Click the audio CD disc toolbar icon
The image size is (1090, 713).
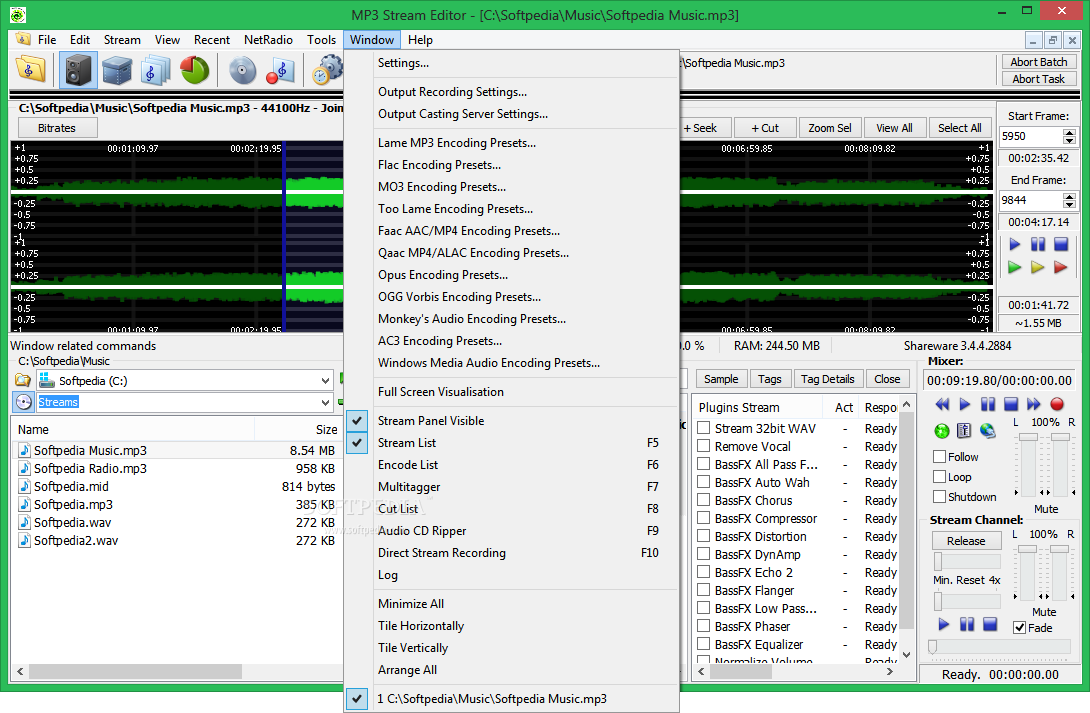[243, 70]
